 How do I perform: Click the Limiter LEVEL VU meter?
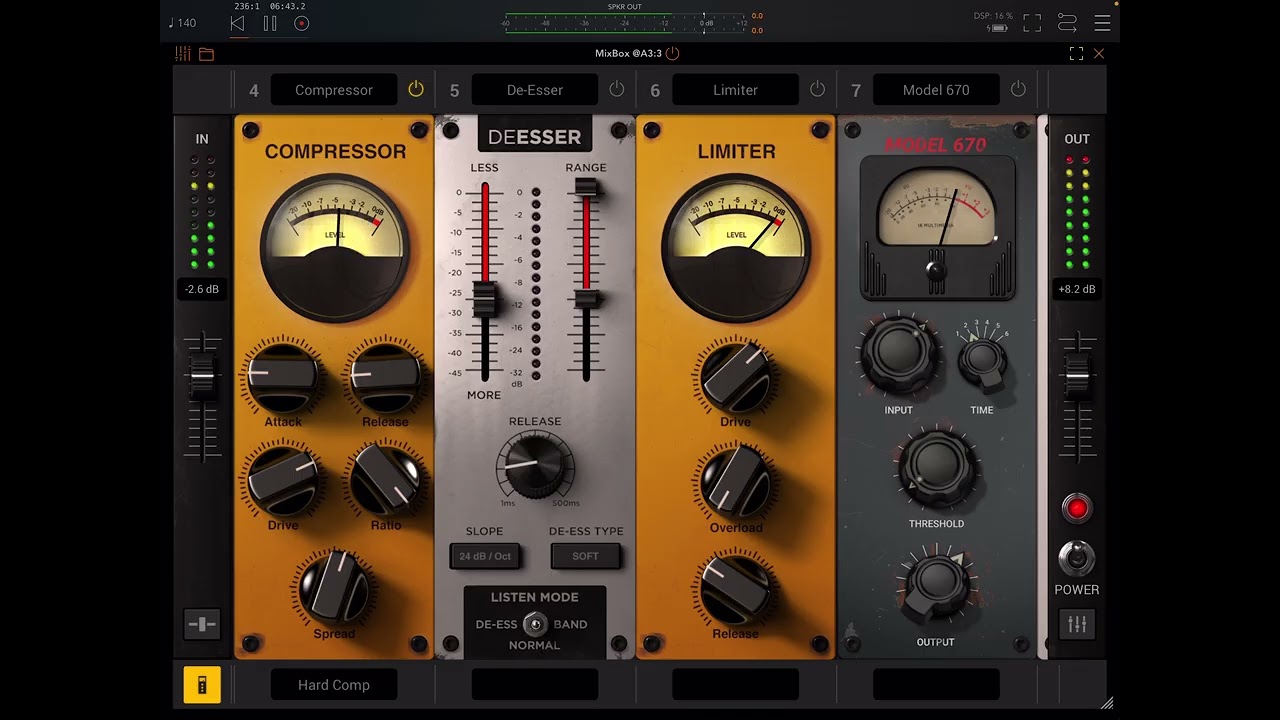736,247
